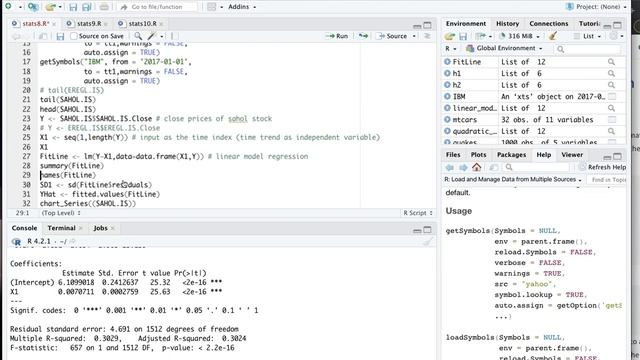Click the Save Workspace disk icon
Image resolution: width=640 pixels, height=360 pixels.
[x=463, y=36]
